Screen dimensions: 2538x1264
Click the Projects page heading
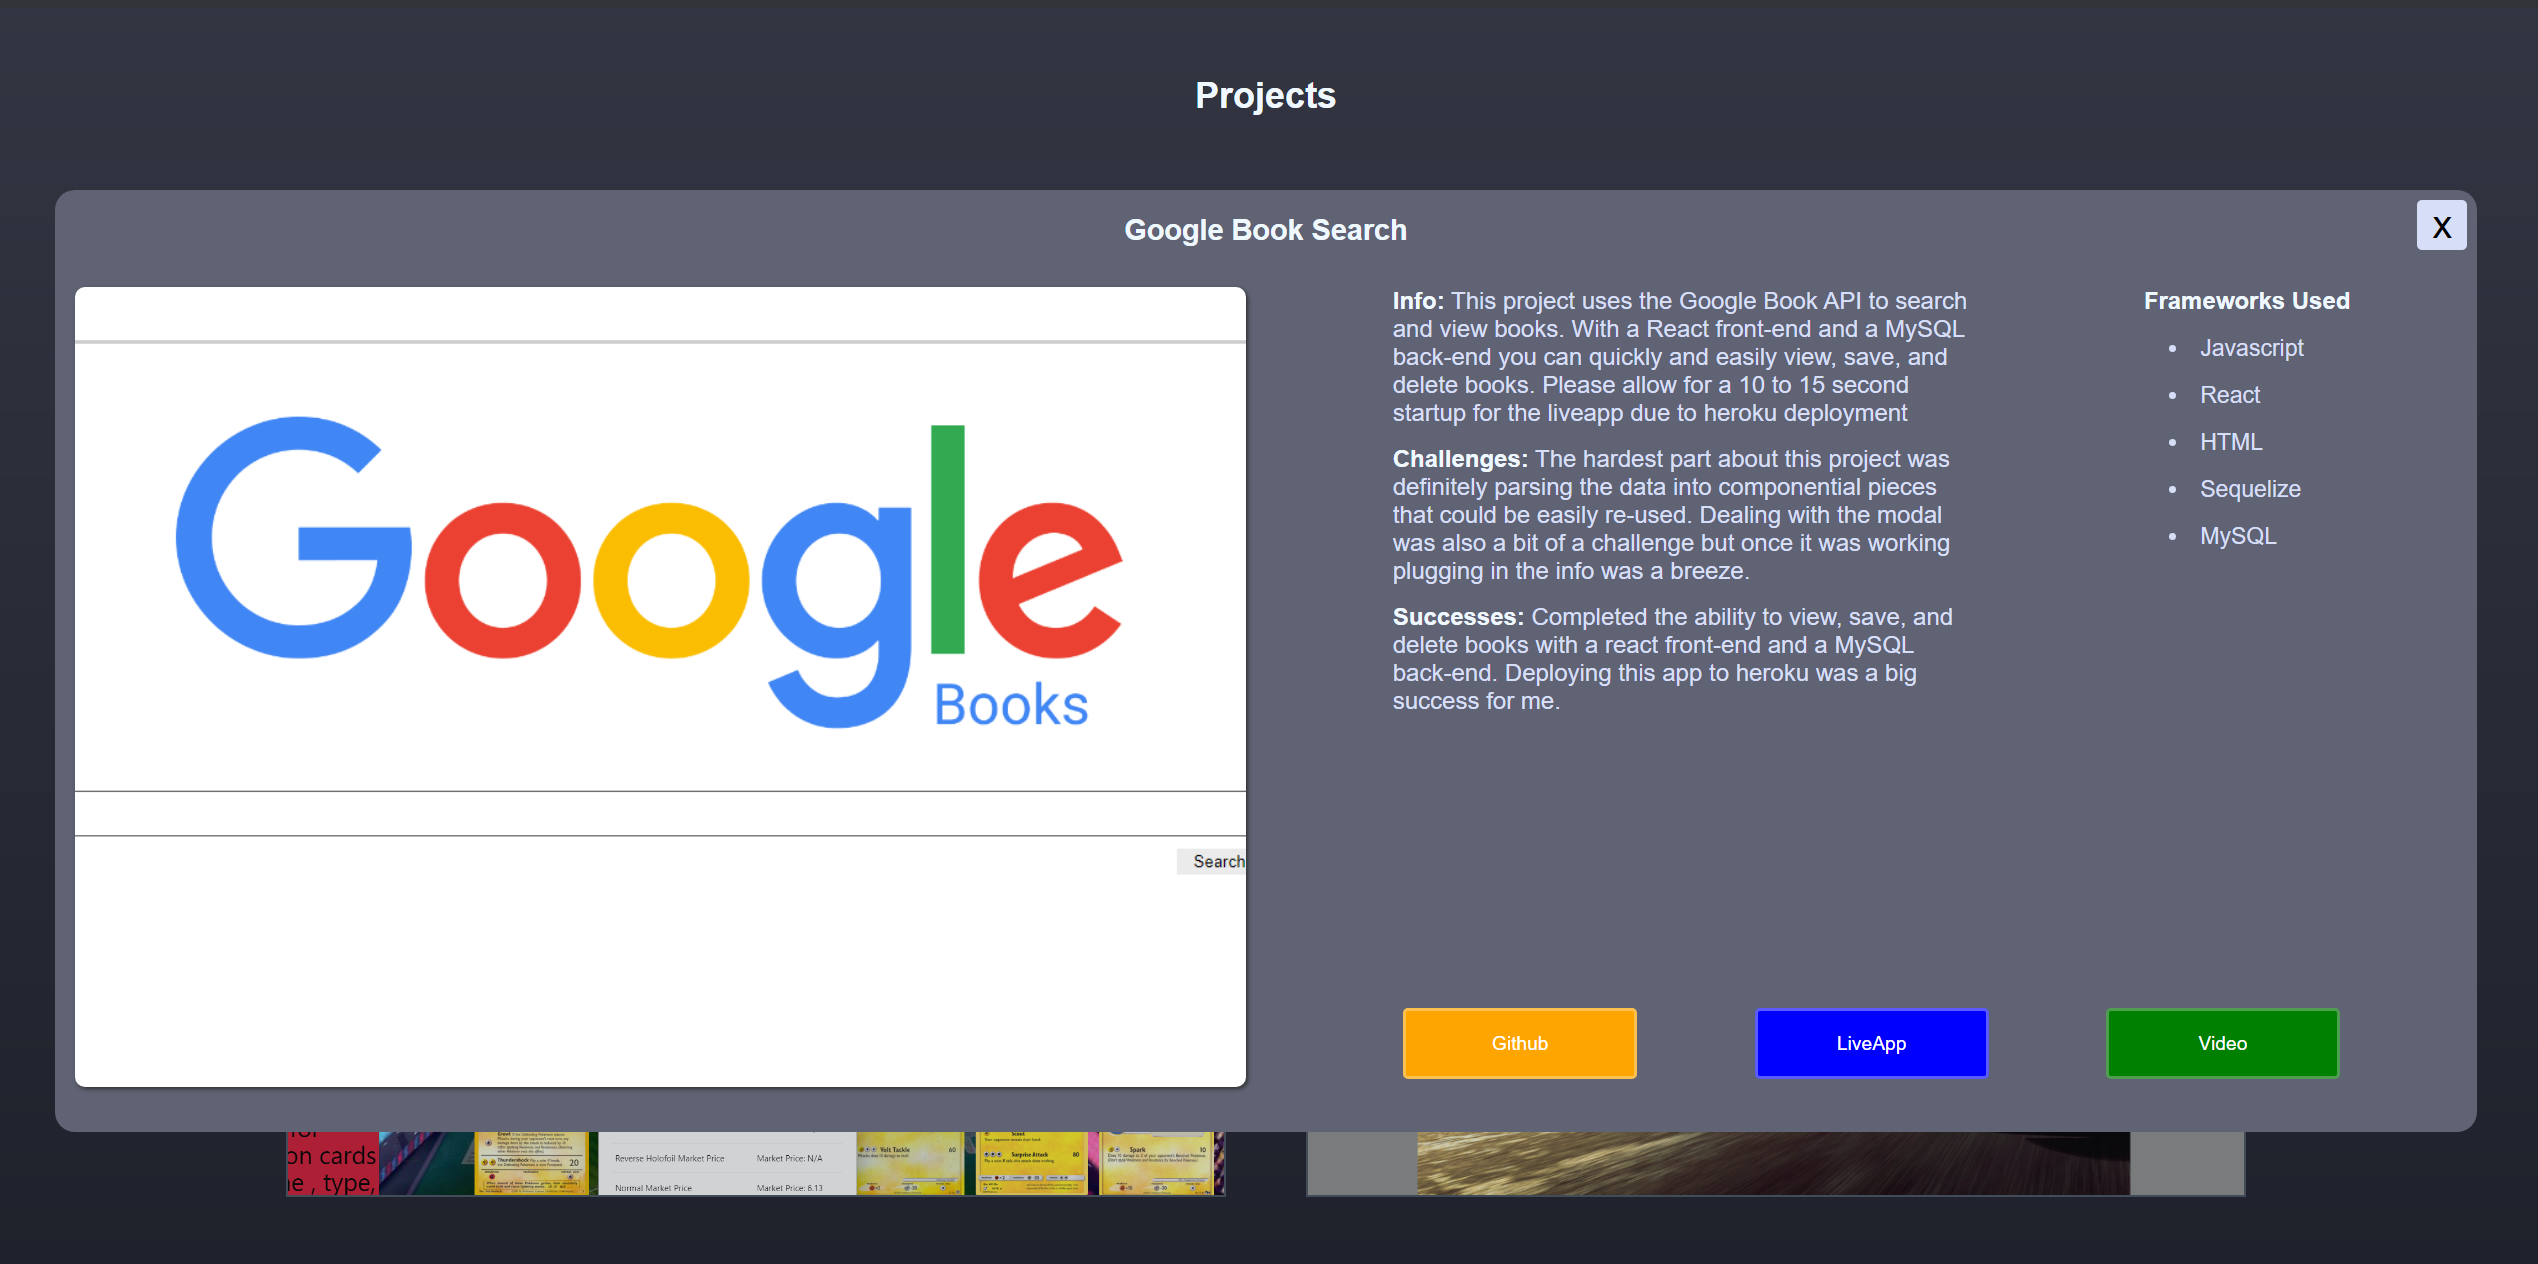click(1265, 96)
